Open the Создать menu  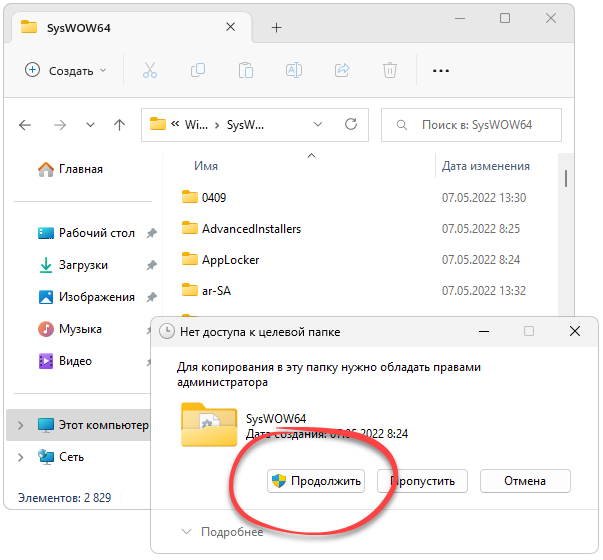tap(65, 71)
